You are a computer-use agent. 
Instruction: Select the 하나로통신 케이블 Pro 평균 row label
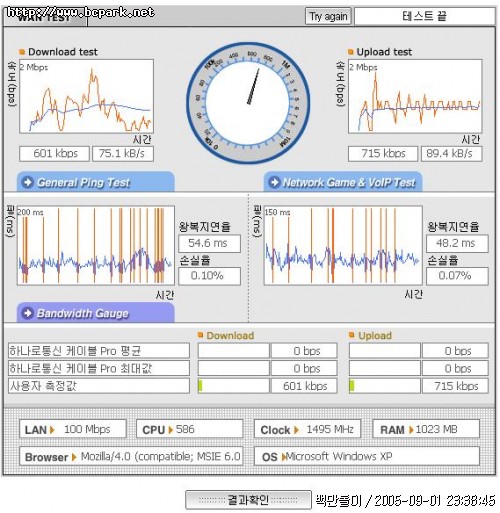[x=99, y=351]
